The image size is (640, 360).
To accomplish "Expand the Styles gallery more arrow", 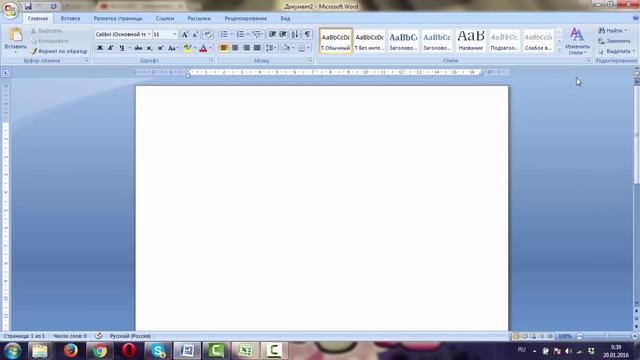I will tap(559, 49).
